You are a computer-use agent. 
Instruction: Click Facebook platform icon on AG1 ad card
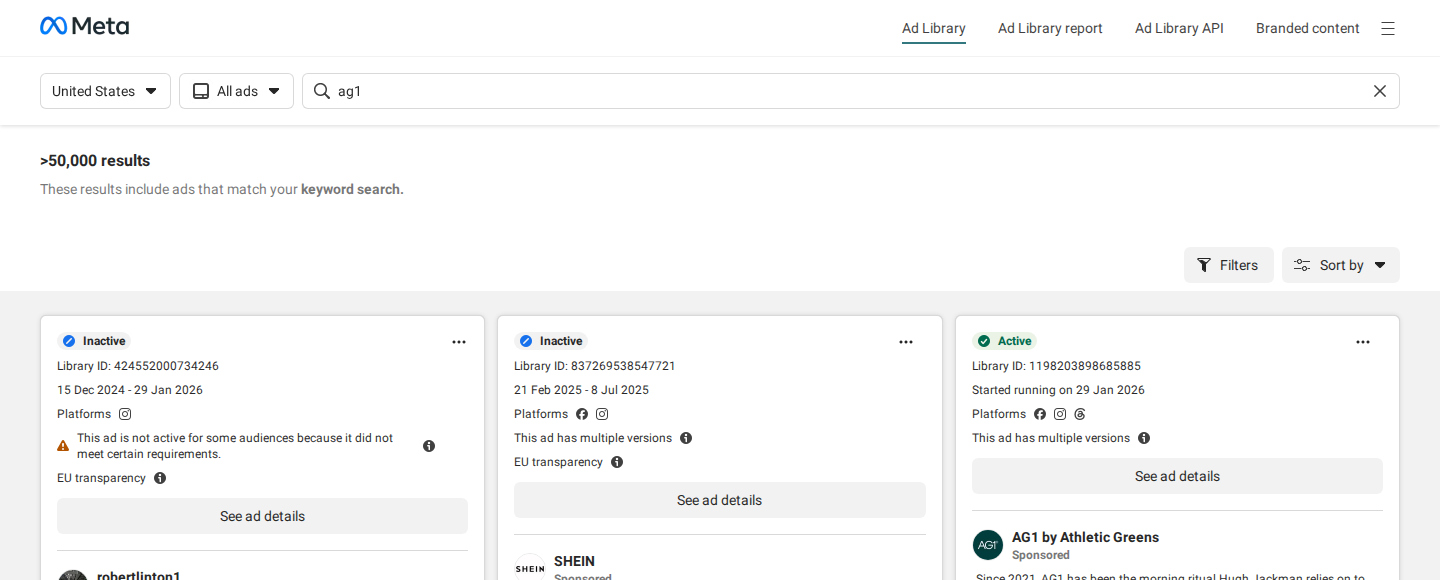point(1040,414)
